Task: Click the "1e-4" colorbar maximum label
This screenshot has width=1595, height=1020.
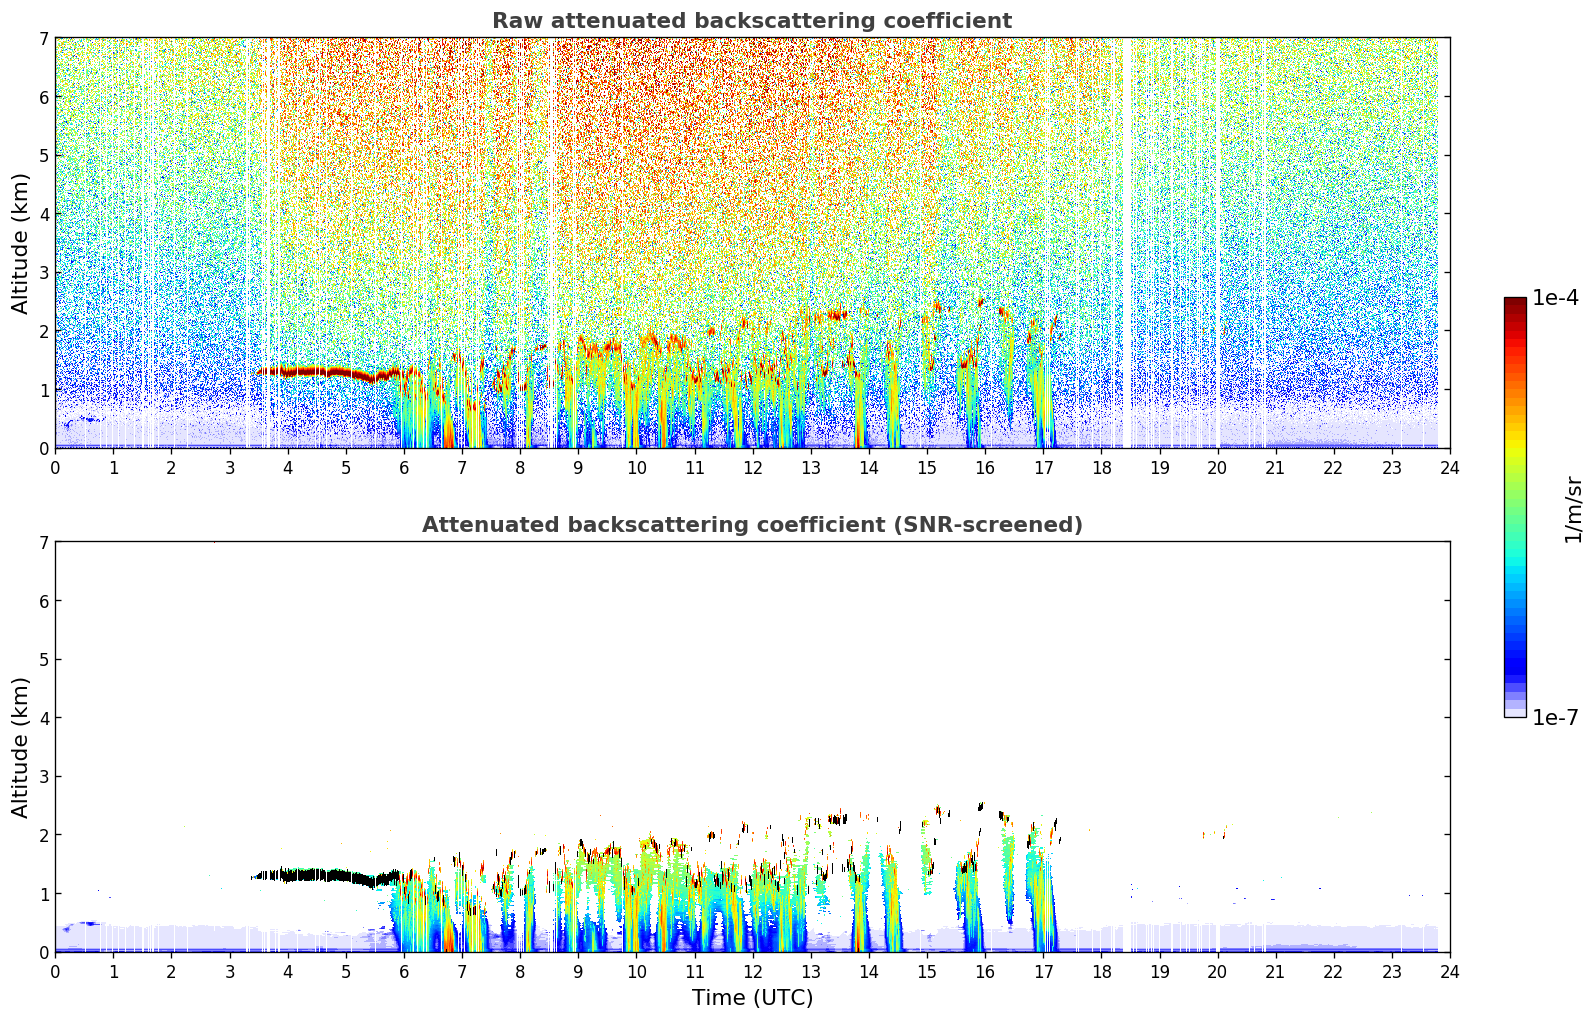Action: click(x=1555, y=298)
